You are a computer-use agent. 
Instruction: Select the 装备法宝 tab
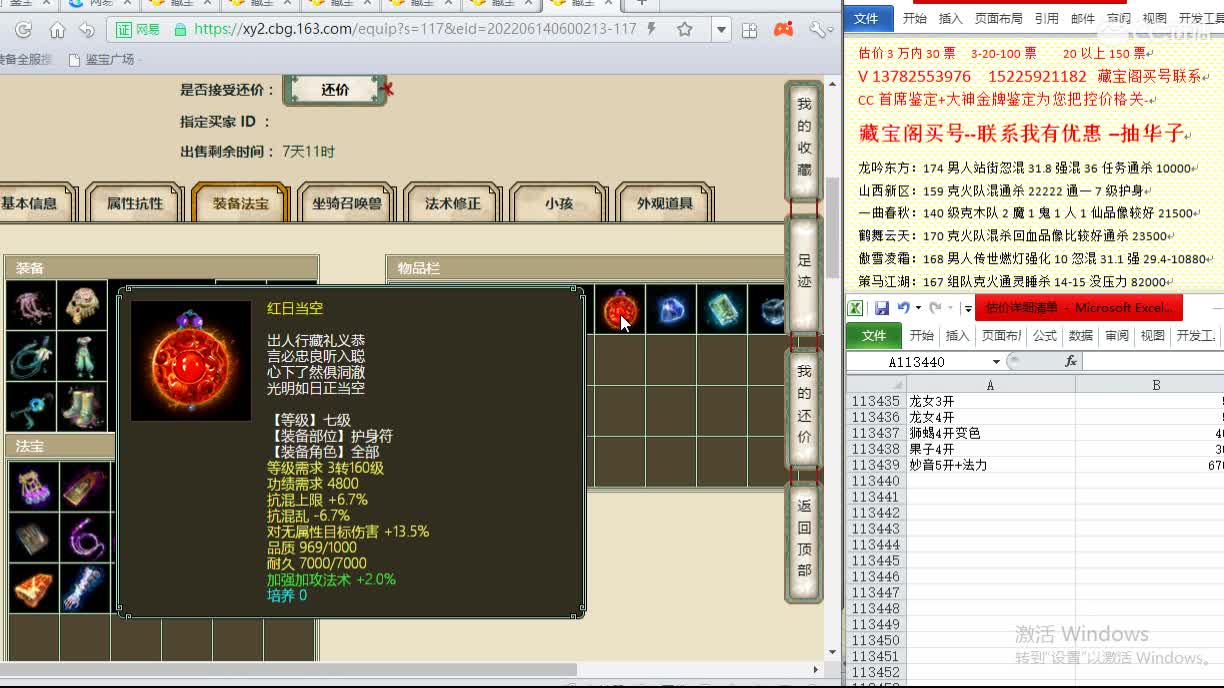pos(240,203)
